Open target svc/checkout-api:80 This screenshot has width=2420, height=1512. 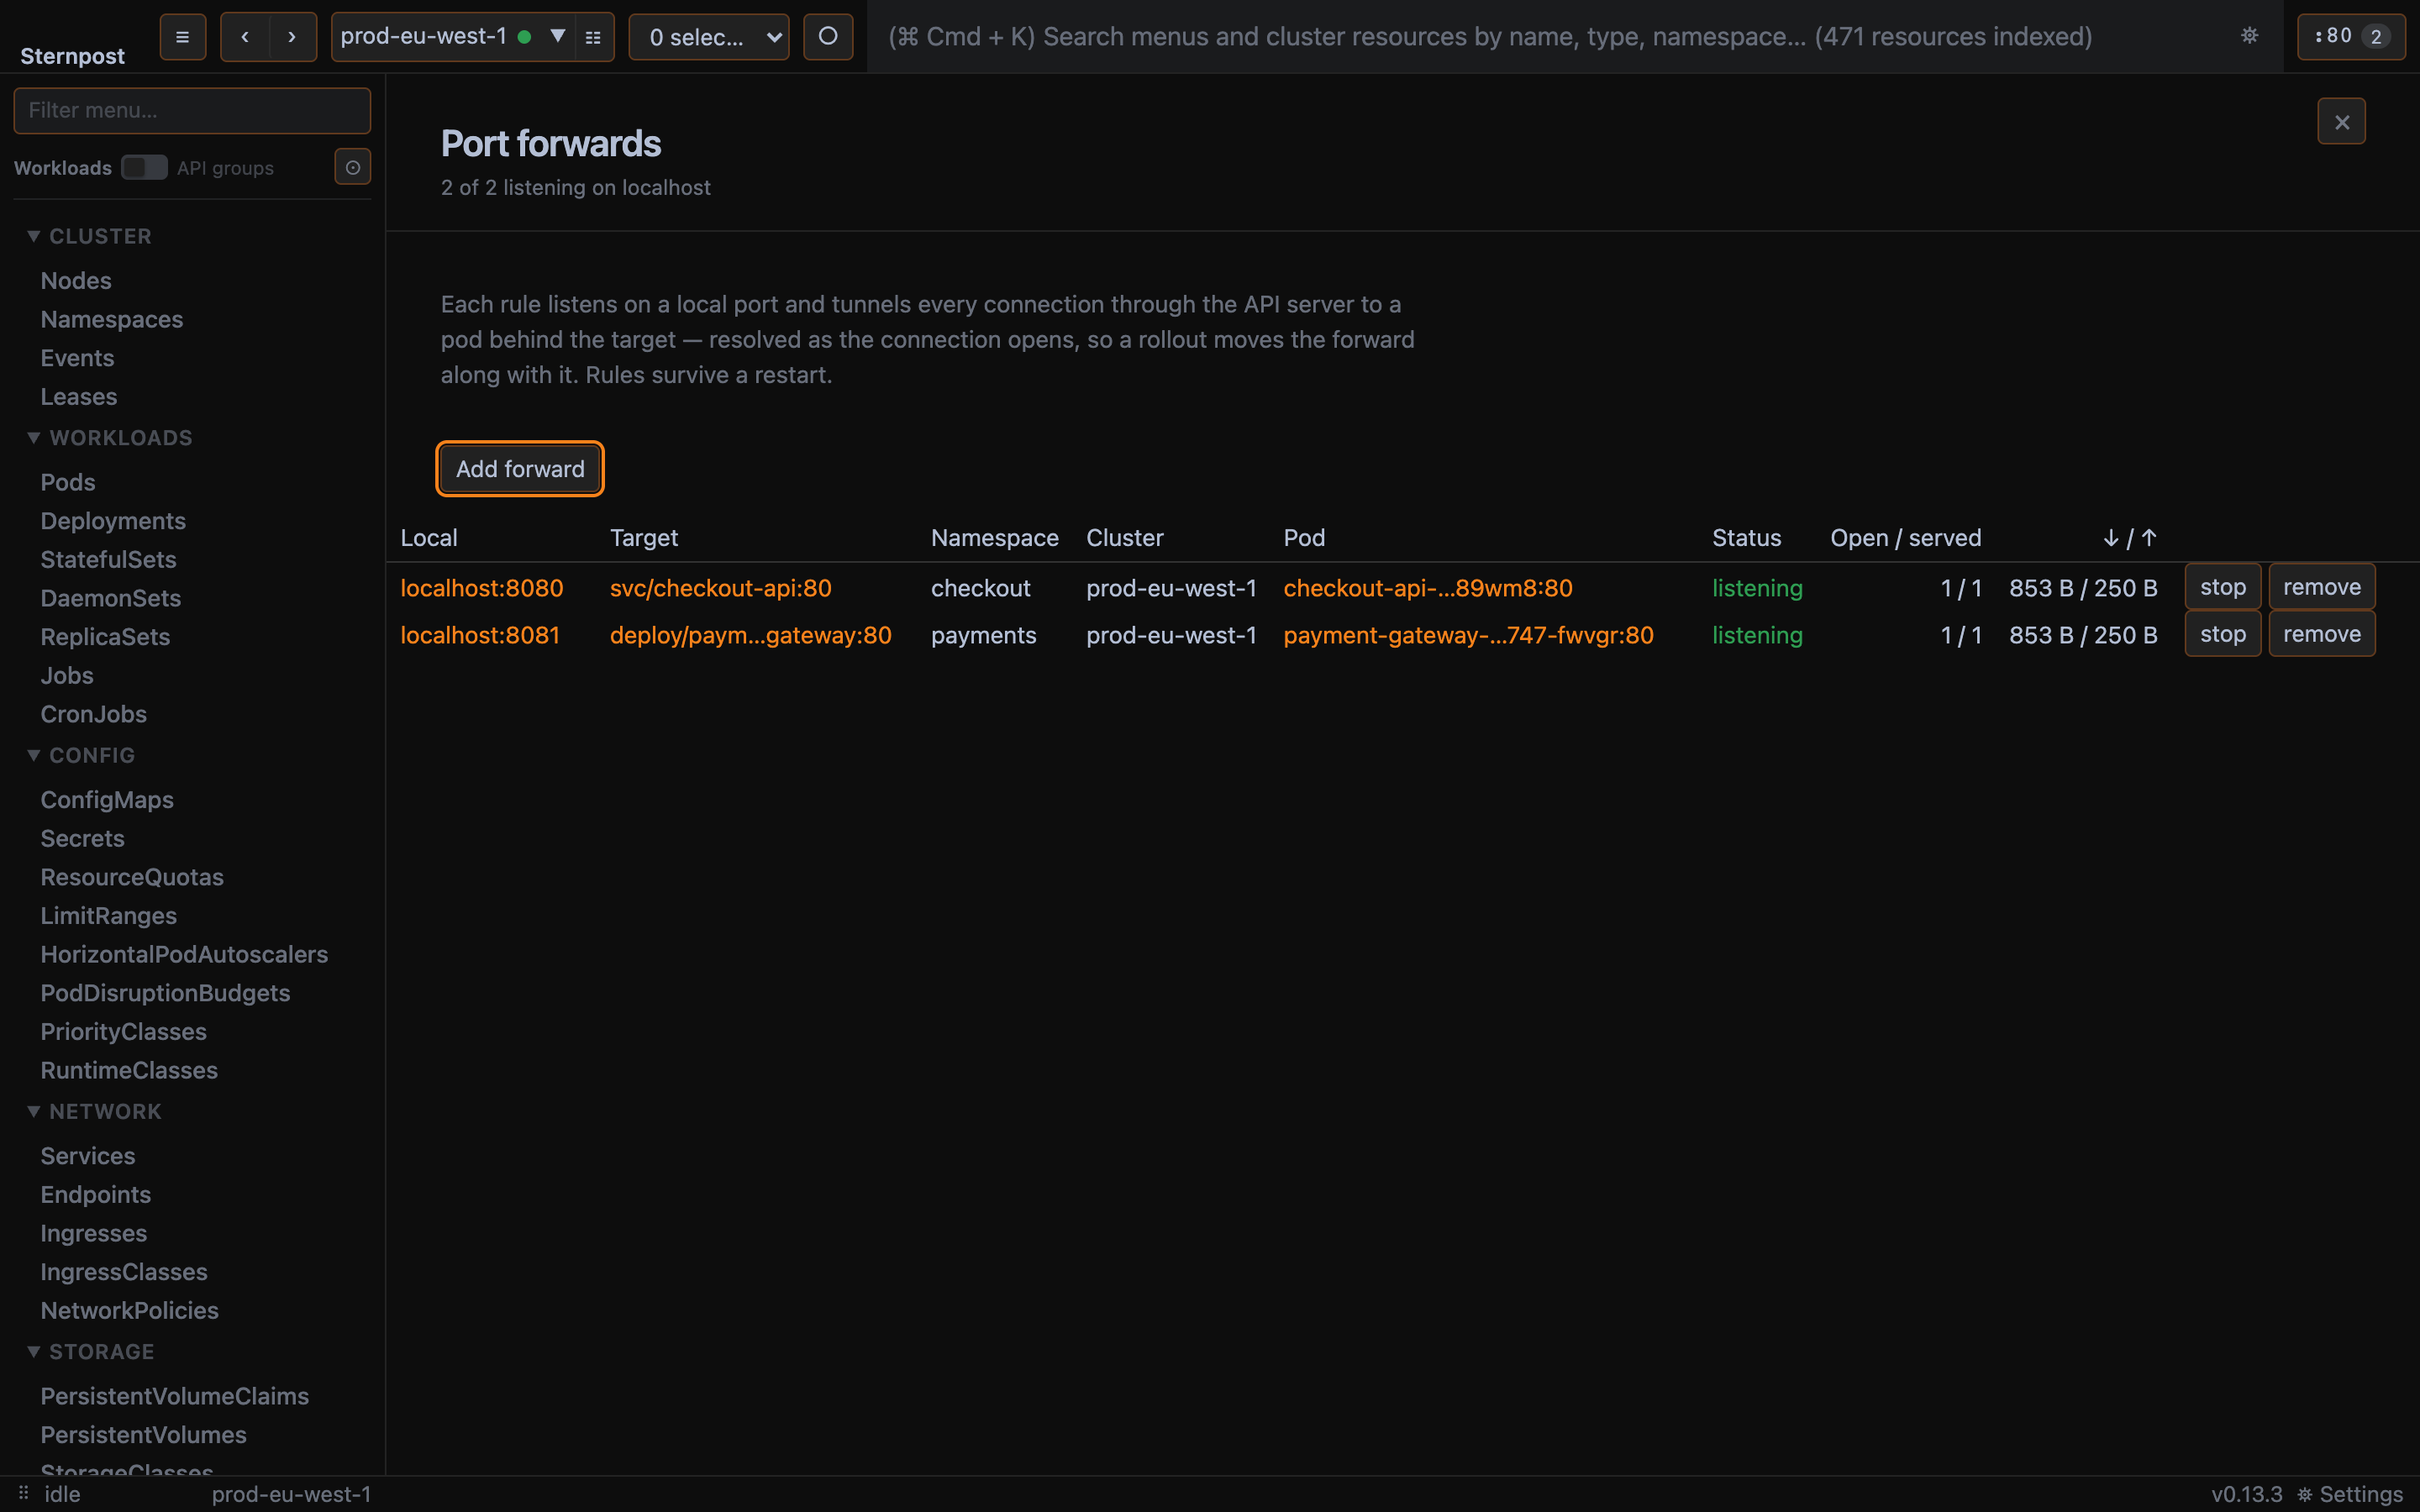(720, 588)
